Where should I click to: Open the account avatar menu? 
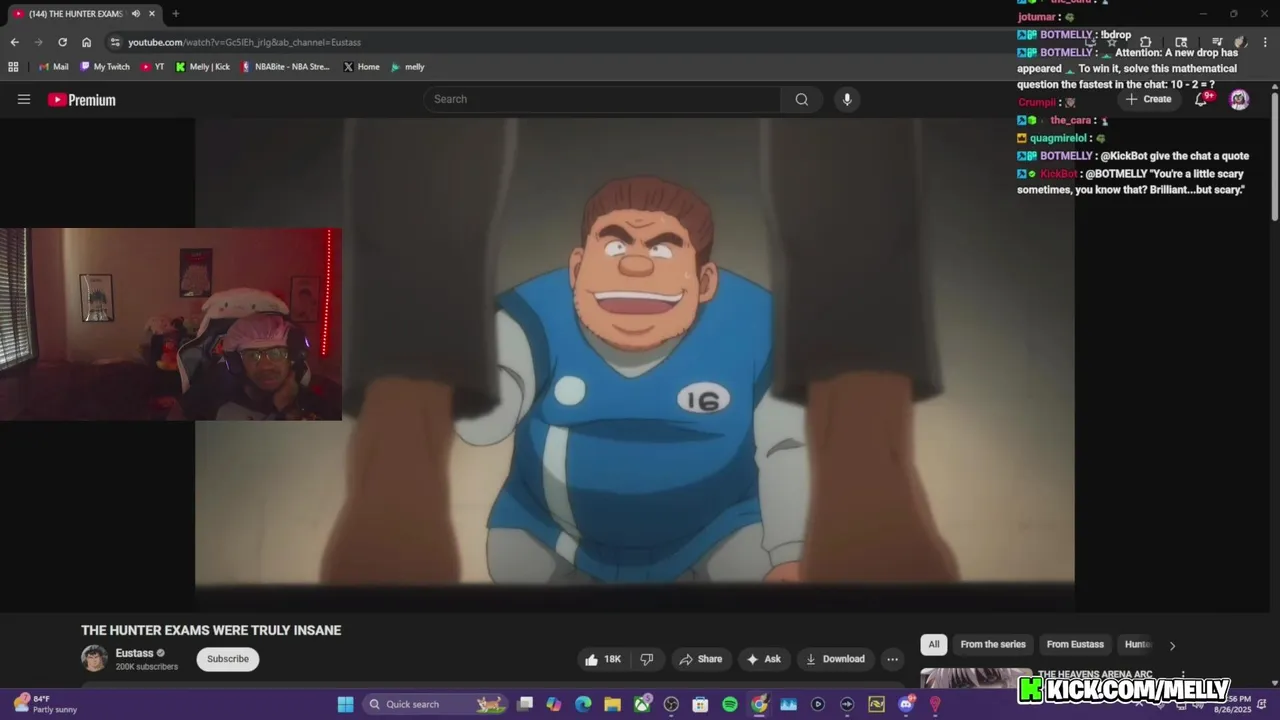tap(1239, 99)
